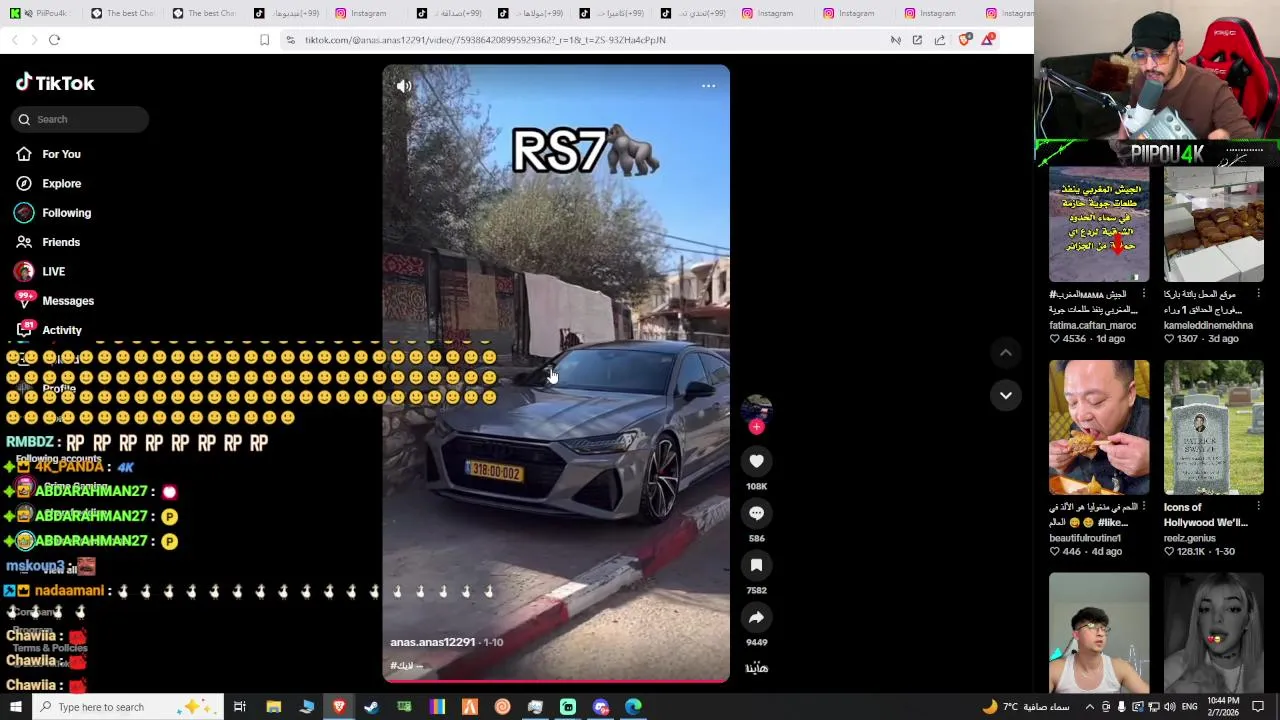Open the ENG language switcher
This screenshot has height=720, width=1280.
tap(1189, 707)
